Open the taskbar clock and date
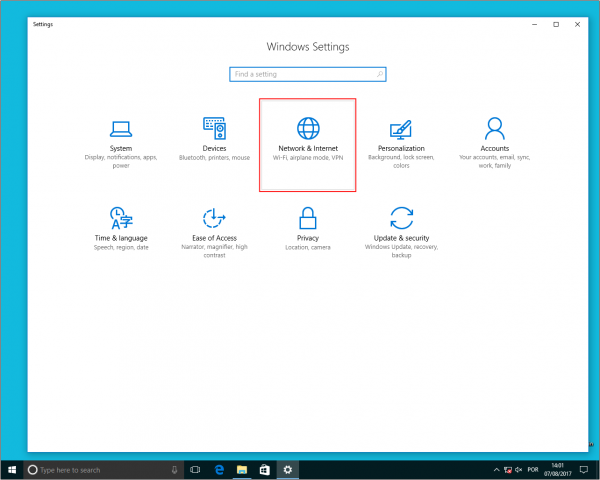This screenshot has width=600, height=480. (x=558, y=470)
